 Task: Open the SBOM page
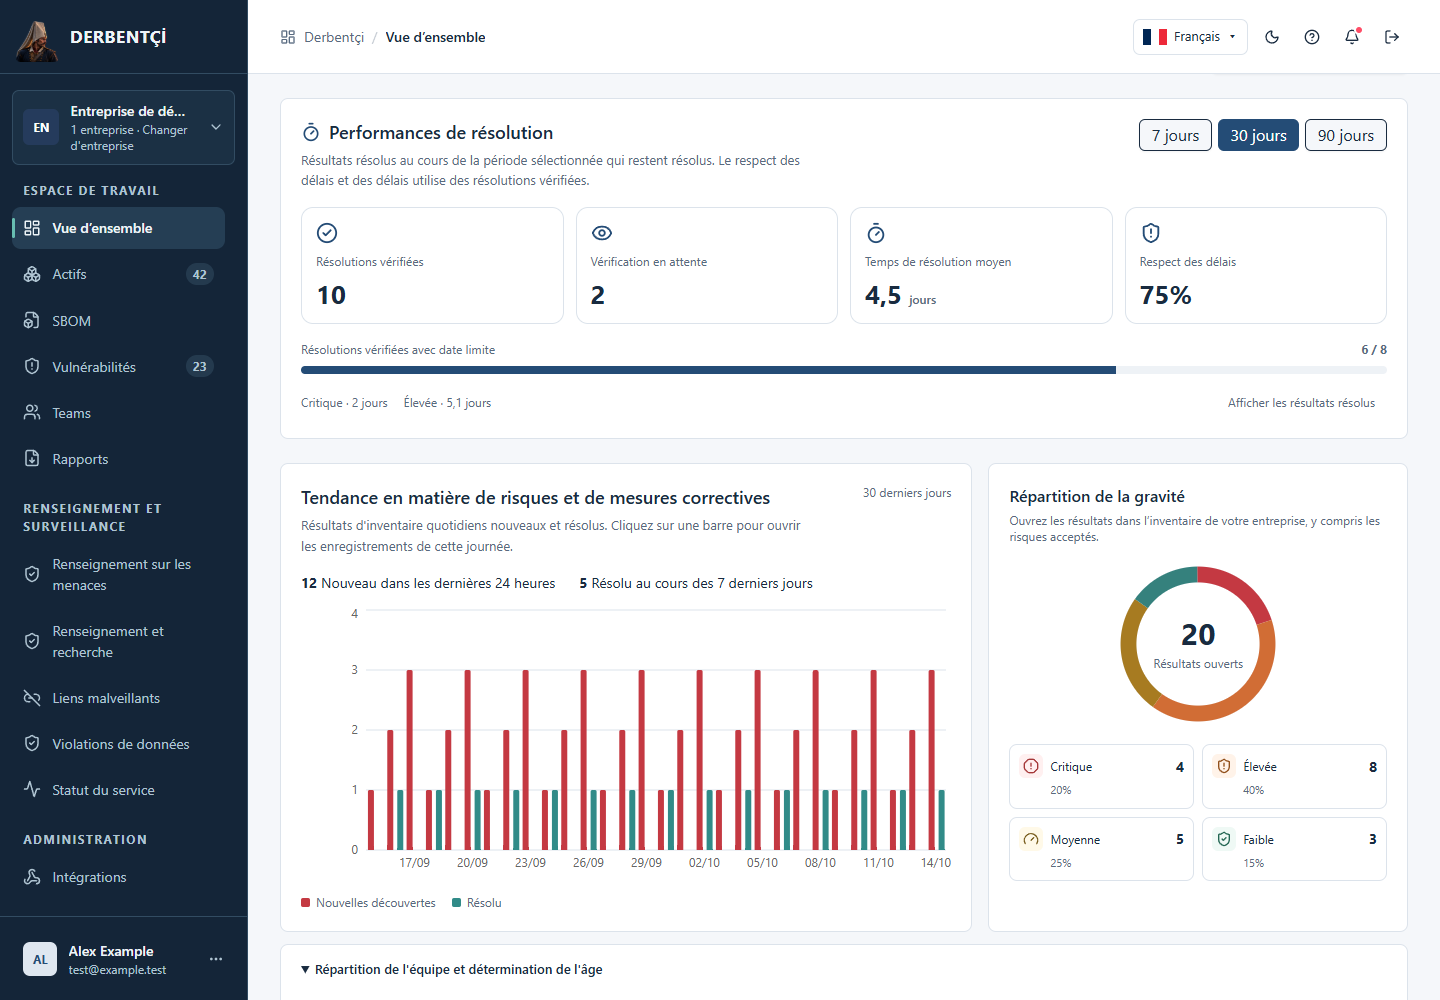[118, 321]
